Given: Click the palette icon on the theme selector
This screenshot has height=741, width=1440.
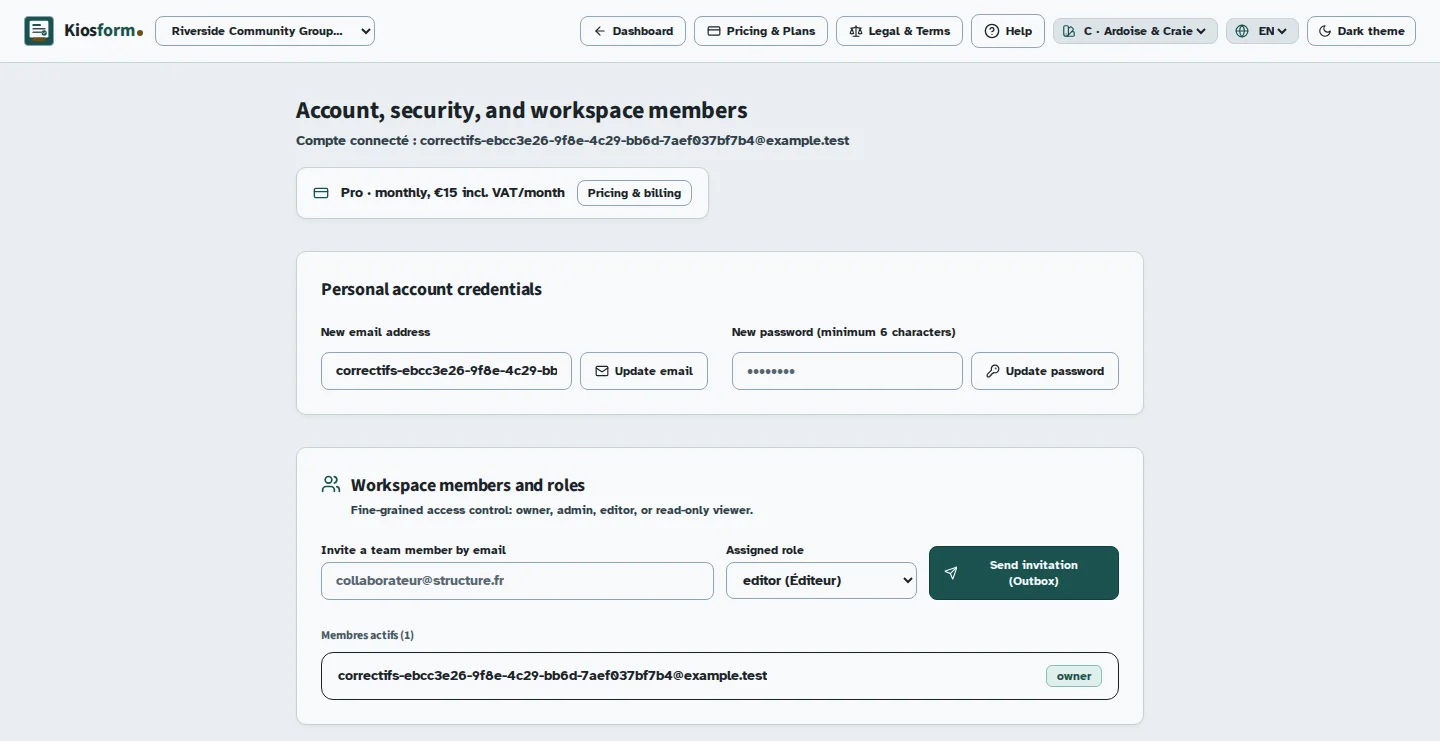Looking at the screenshot, I should [x=1069, y=31].
